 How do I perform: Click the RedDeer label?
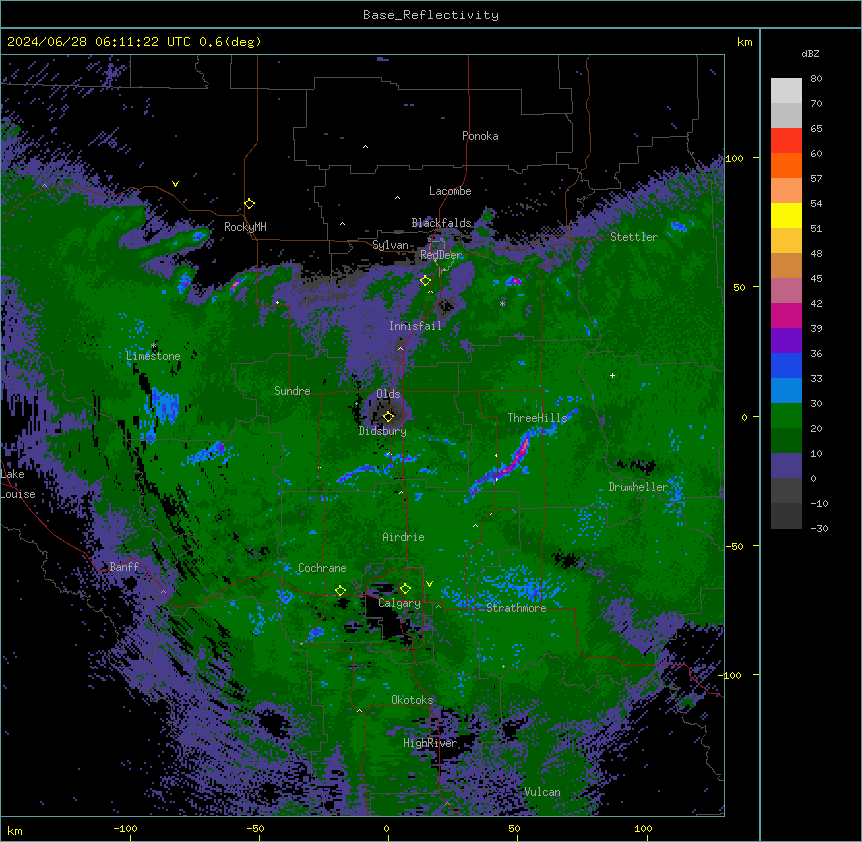(x=441, y=255)
